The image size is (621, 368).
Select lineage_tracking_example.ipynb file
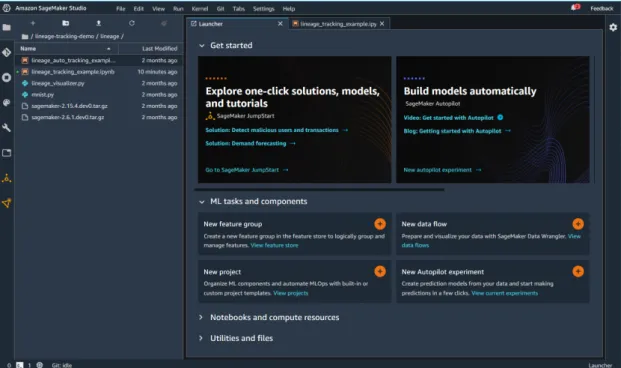(99, 72)
